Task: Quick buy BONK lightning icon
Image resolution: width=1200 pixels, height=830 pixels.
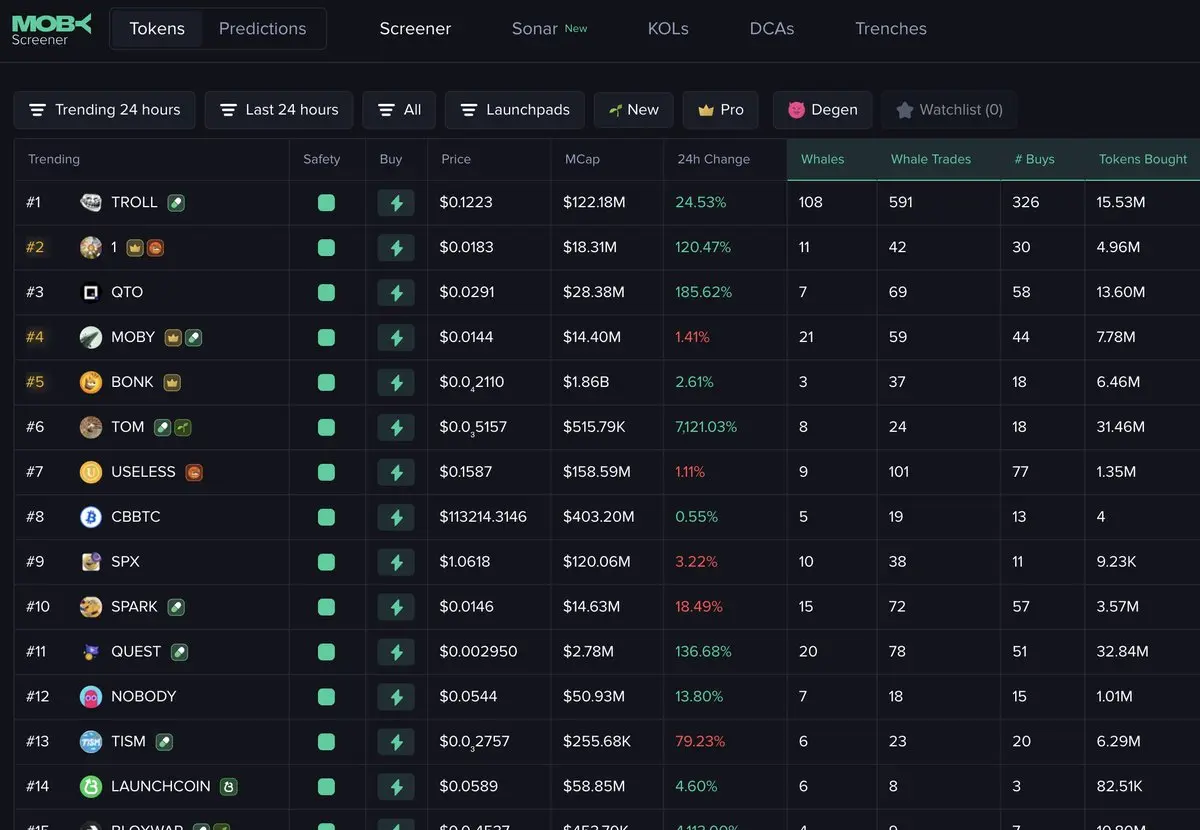Action: pos(396,383)
